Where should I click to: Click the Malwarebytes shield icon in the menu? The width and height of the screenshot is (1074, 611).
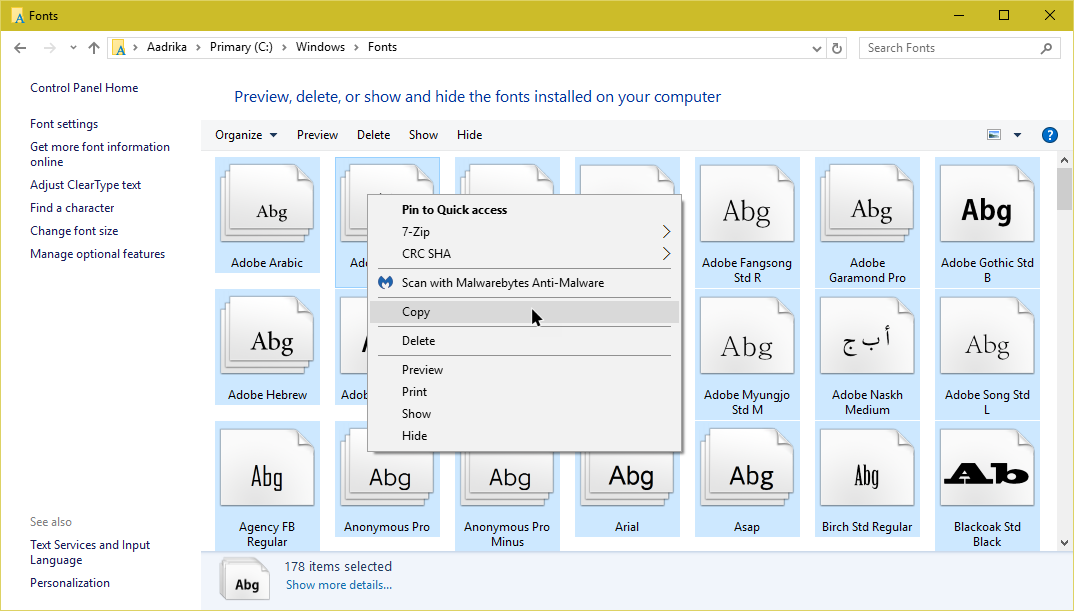[385, 282]
